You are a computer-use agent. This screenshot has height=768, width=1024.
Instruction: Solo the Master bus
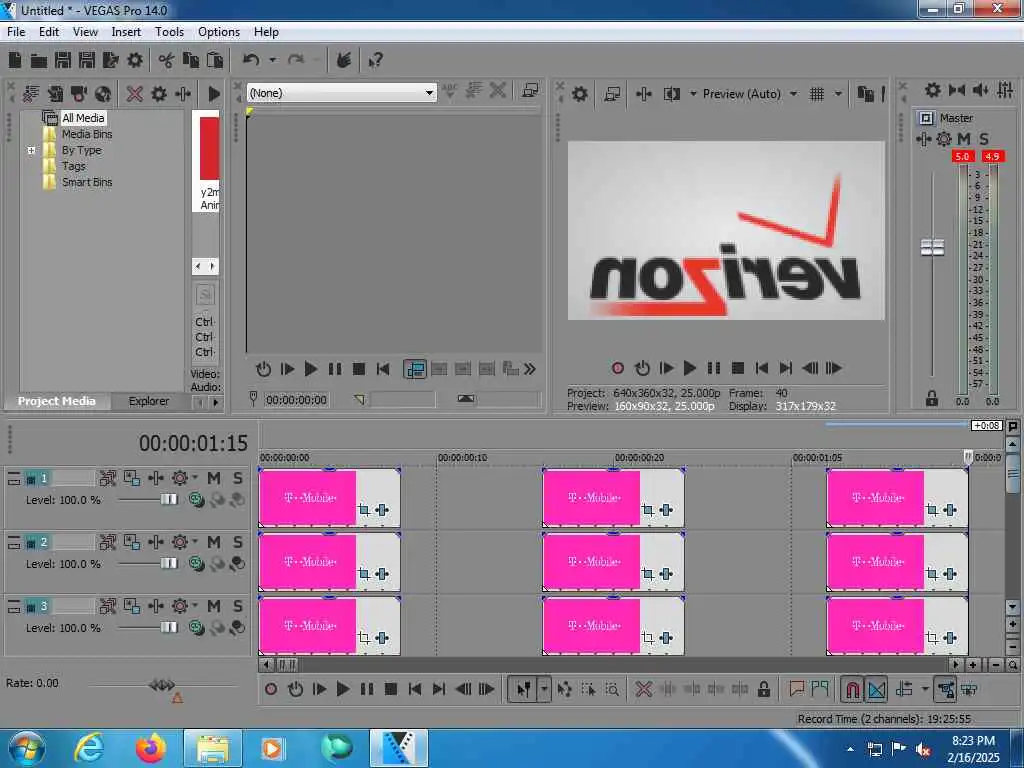coord(984,139)
